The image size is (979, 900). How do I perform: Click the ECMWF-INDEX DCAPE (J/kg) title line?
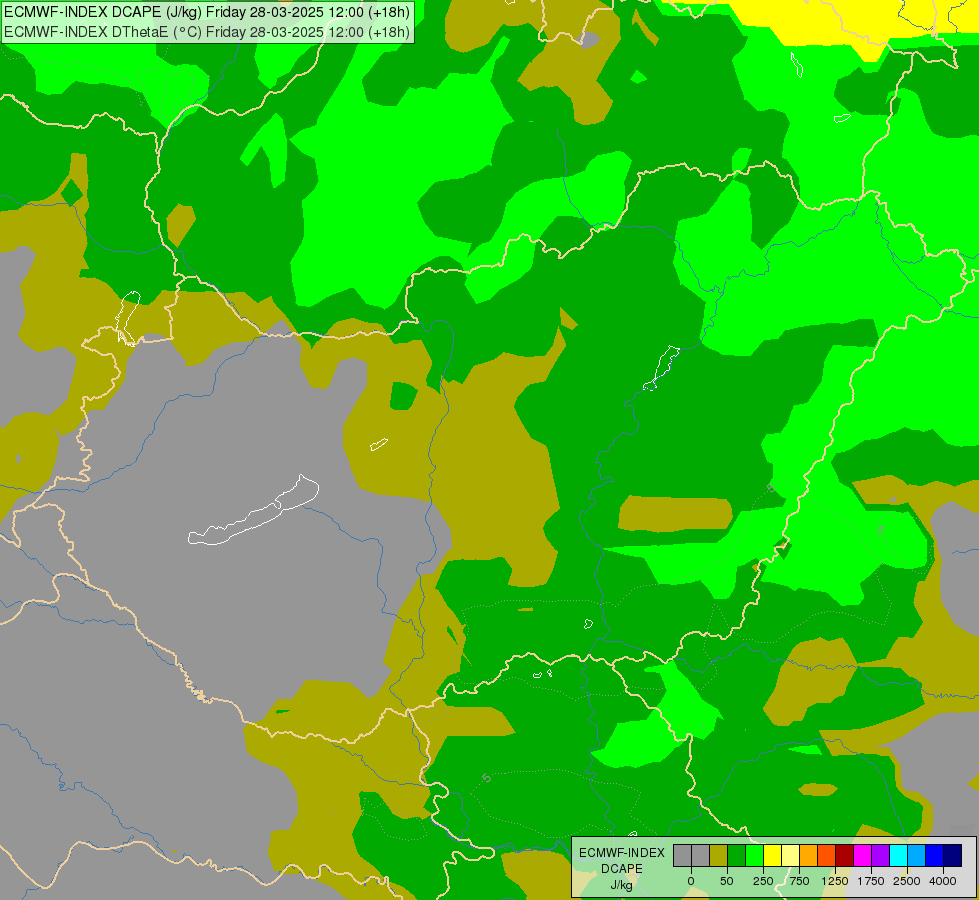tap(207, 12)
